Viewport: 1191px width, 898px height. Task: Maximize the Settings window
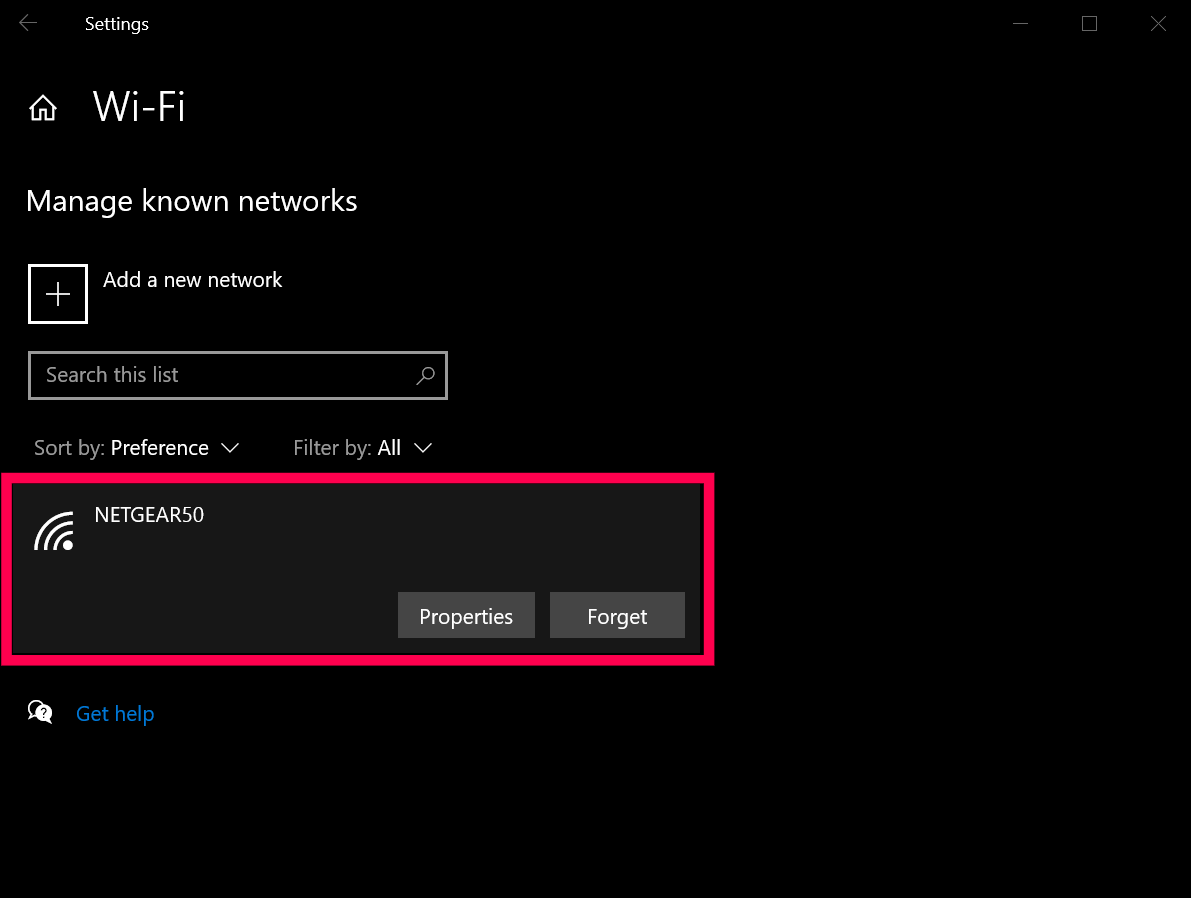(1089, 24)
